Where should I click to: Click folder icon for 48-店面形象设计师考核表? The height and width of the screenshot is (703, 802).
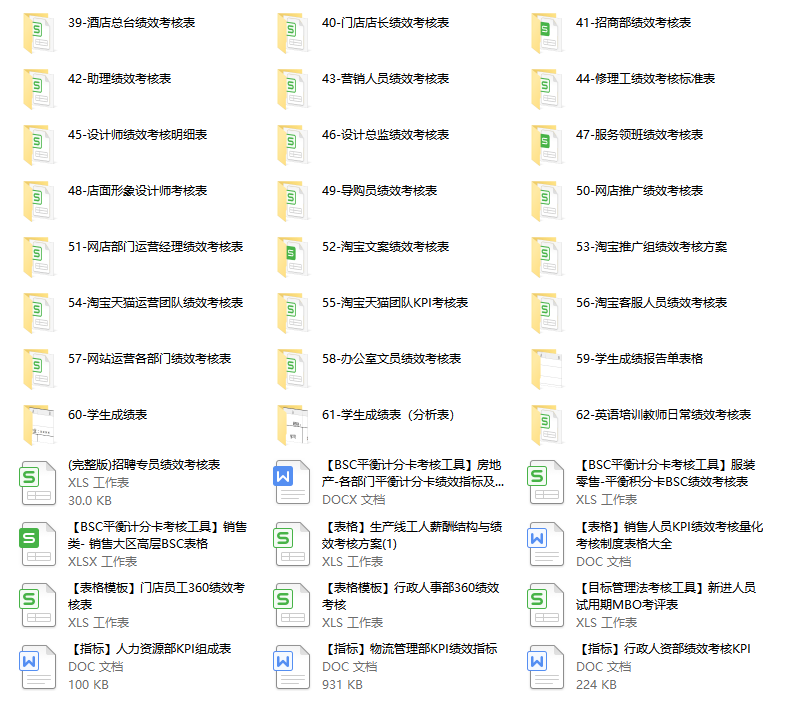(39, 201)
